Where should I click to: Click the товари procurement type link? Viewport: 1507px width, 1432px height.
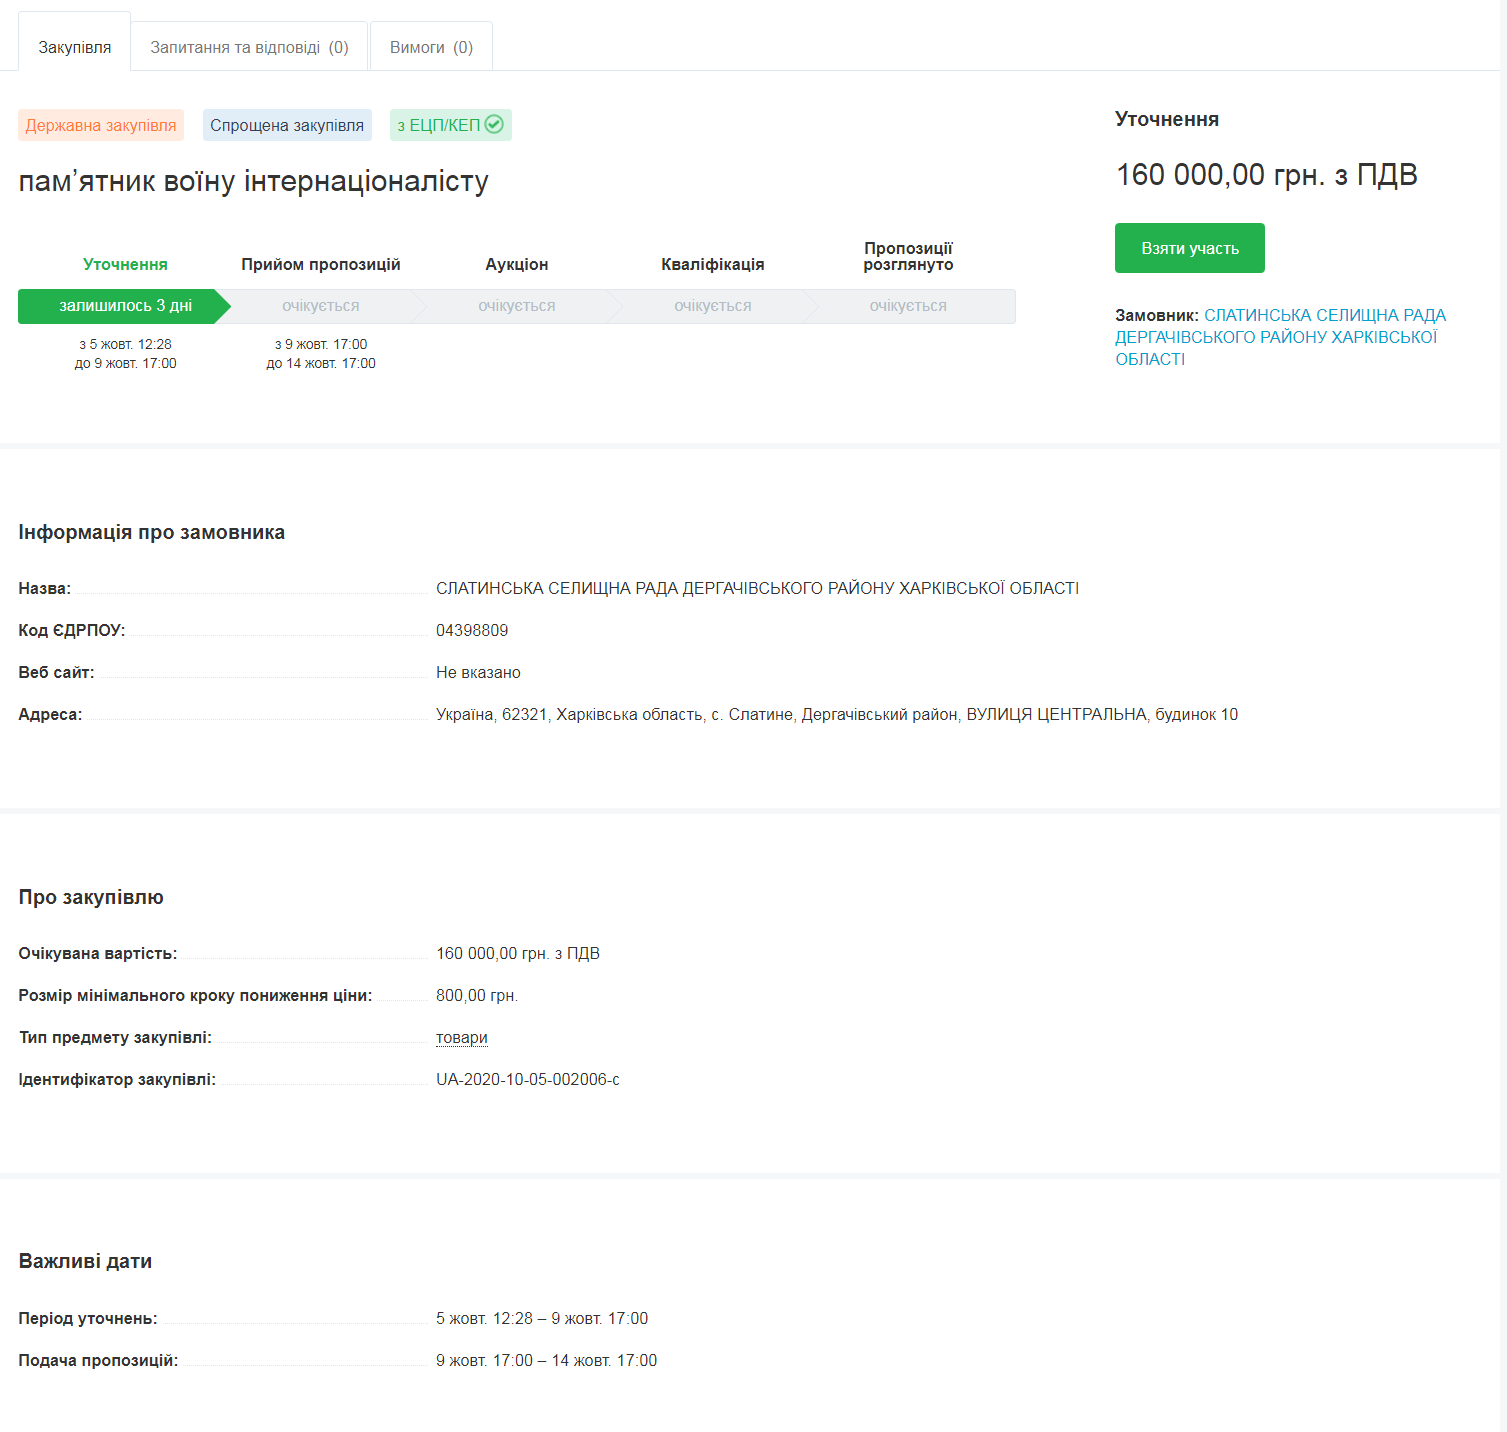tap(461, 1038)
